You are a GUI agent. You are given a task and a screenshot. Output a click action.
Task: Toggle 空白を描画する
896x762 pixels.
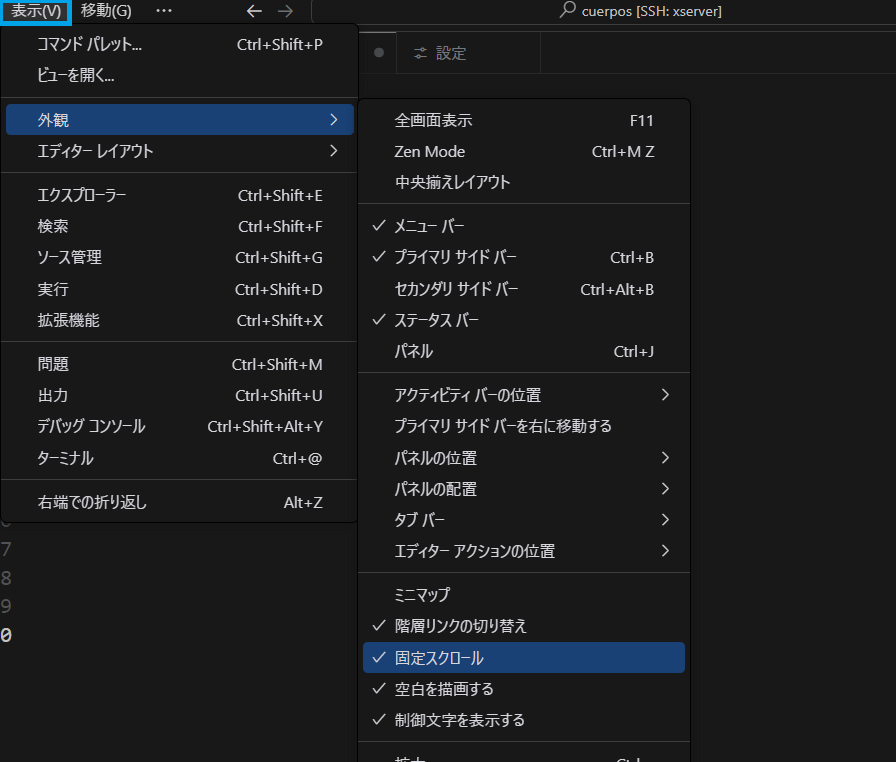tap(523, 689)
